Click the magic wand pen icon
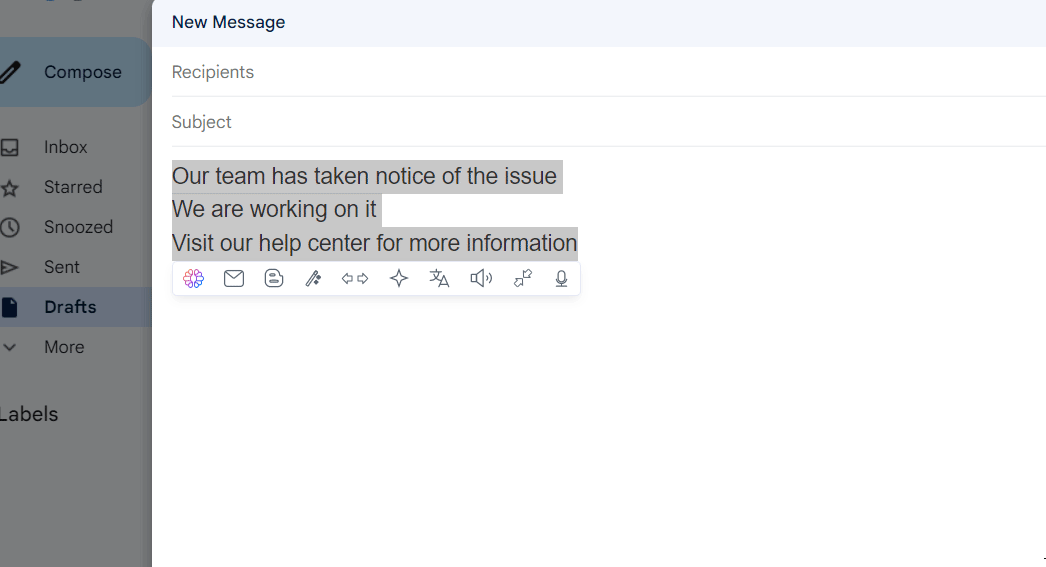 313,279
